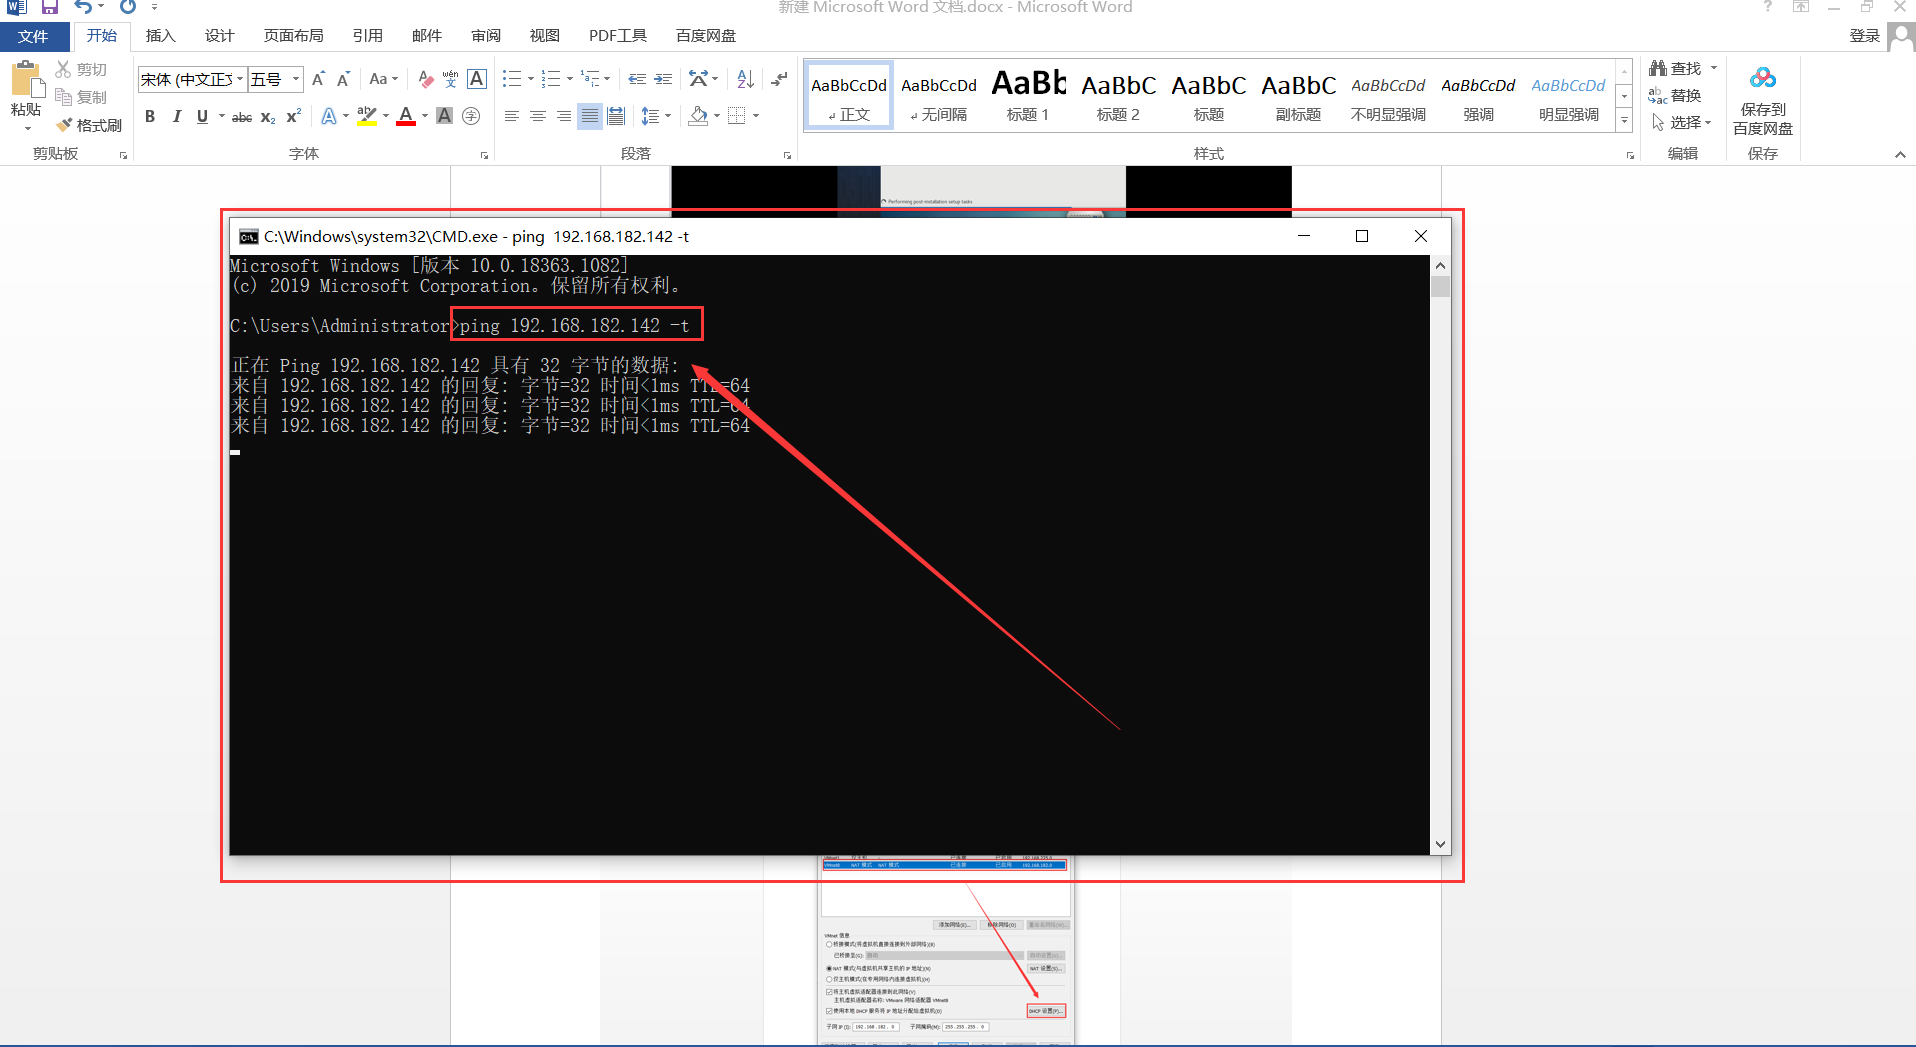Click the Shrink Font icon
Screen dimensions: 1916x1047
point(343,79)
